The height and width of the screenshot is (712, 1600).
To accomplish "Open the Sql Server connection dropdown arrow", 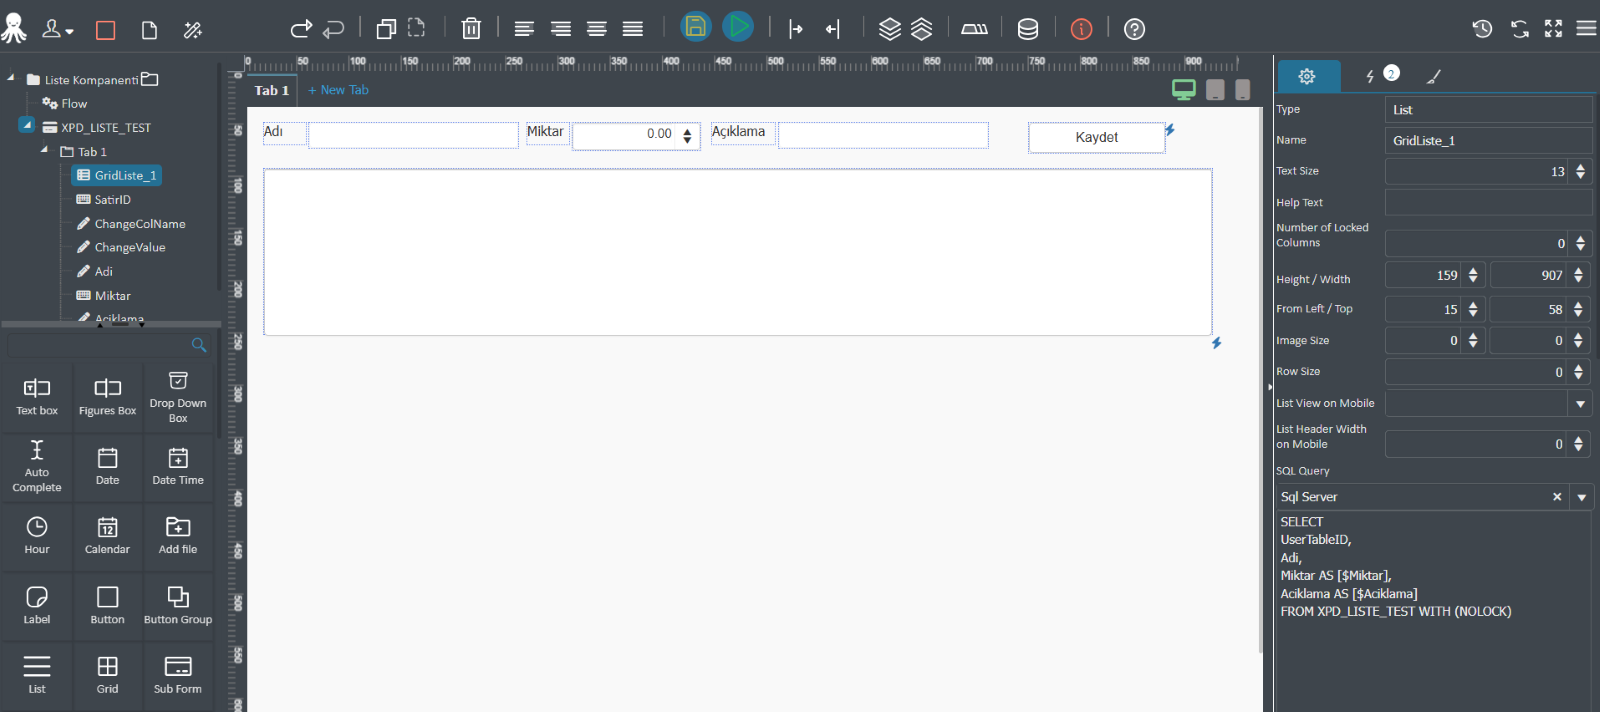I will tap(1581, 497).
